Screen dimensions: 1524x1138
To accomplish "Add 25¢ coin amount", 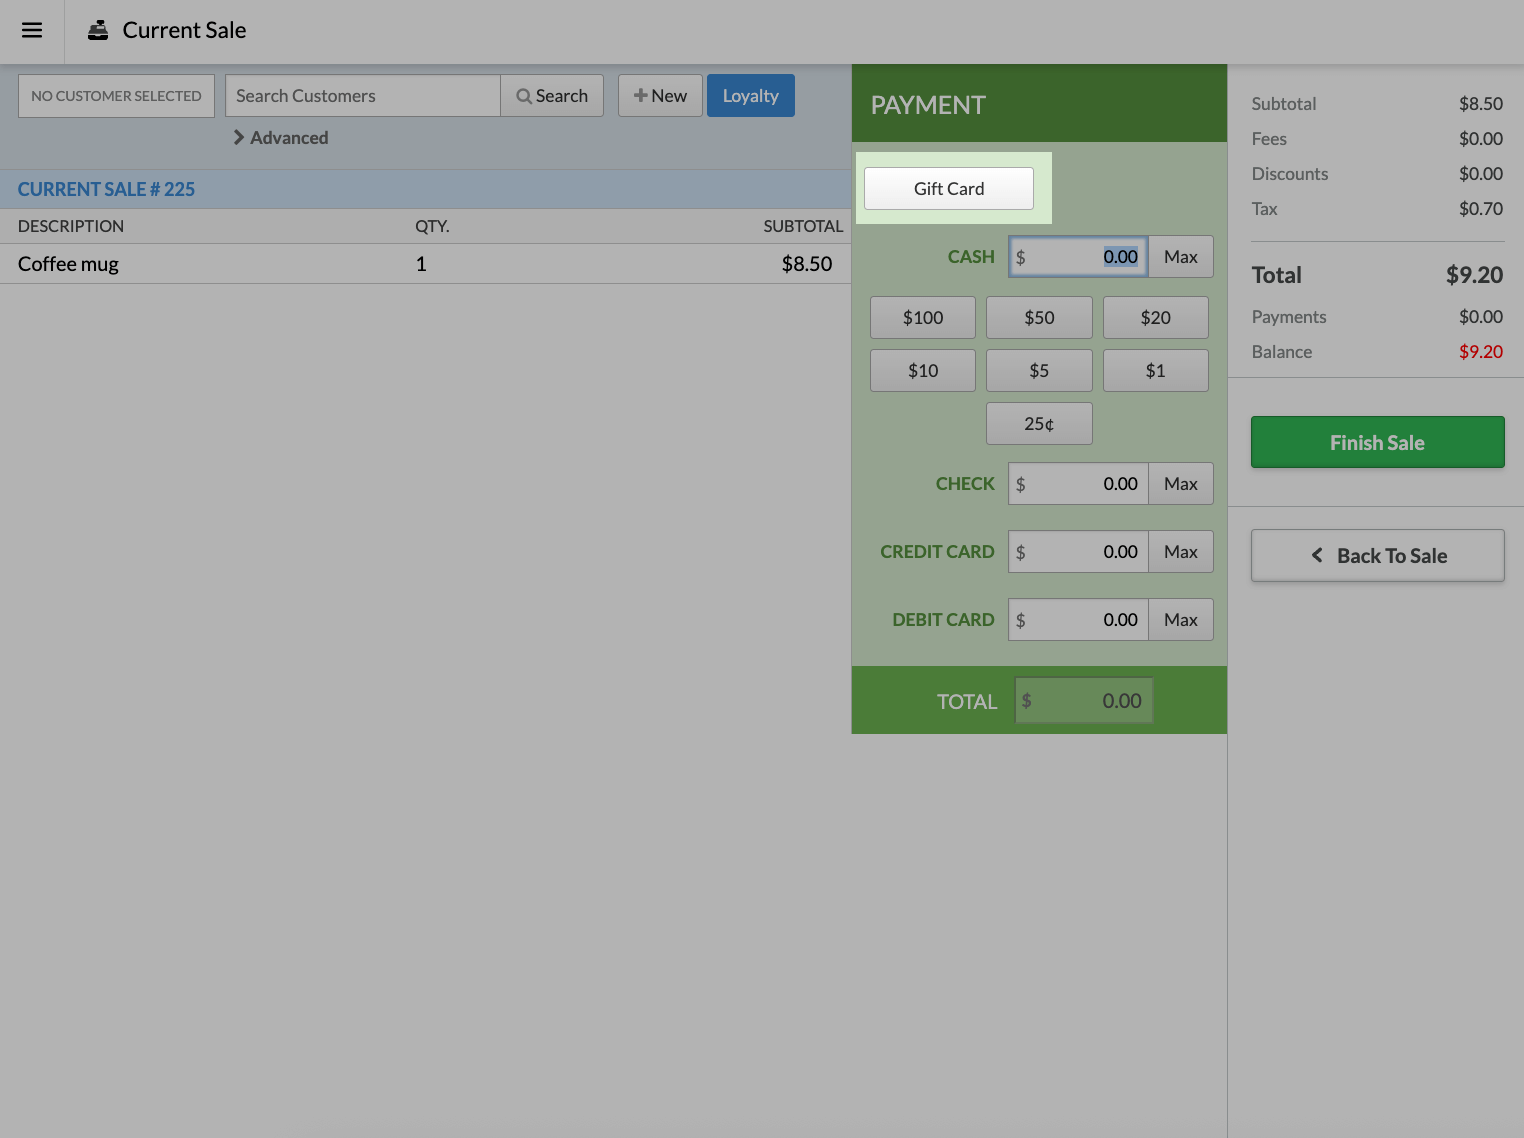I will pyautogui.click(x=1039, y=424).
